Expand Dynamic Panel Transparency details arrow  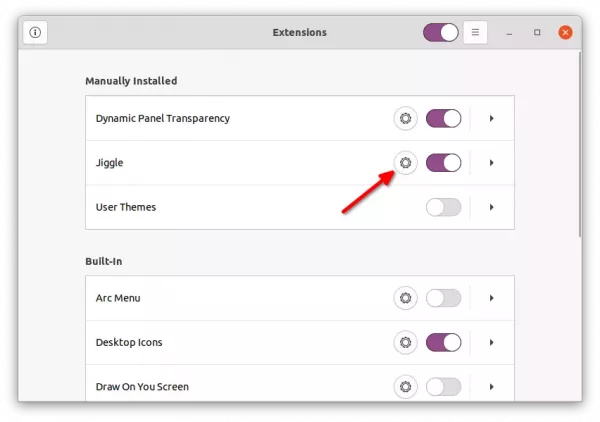click(x=492, y=119)
